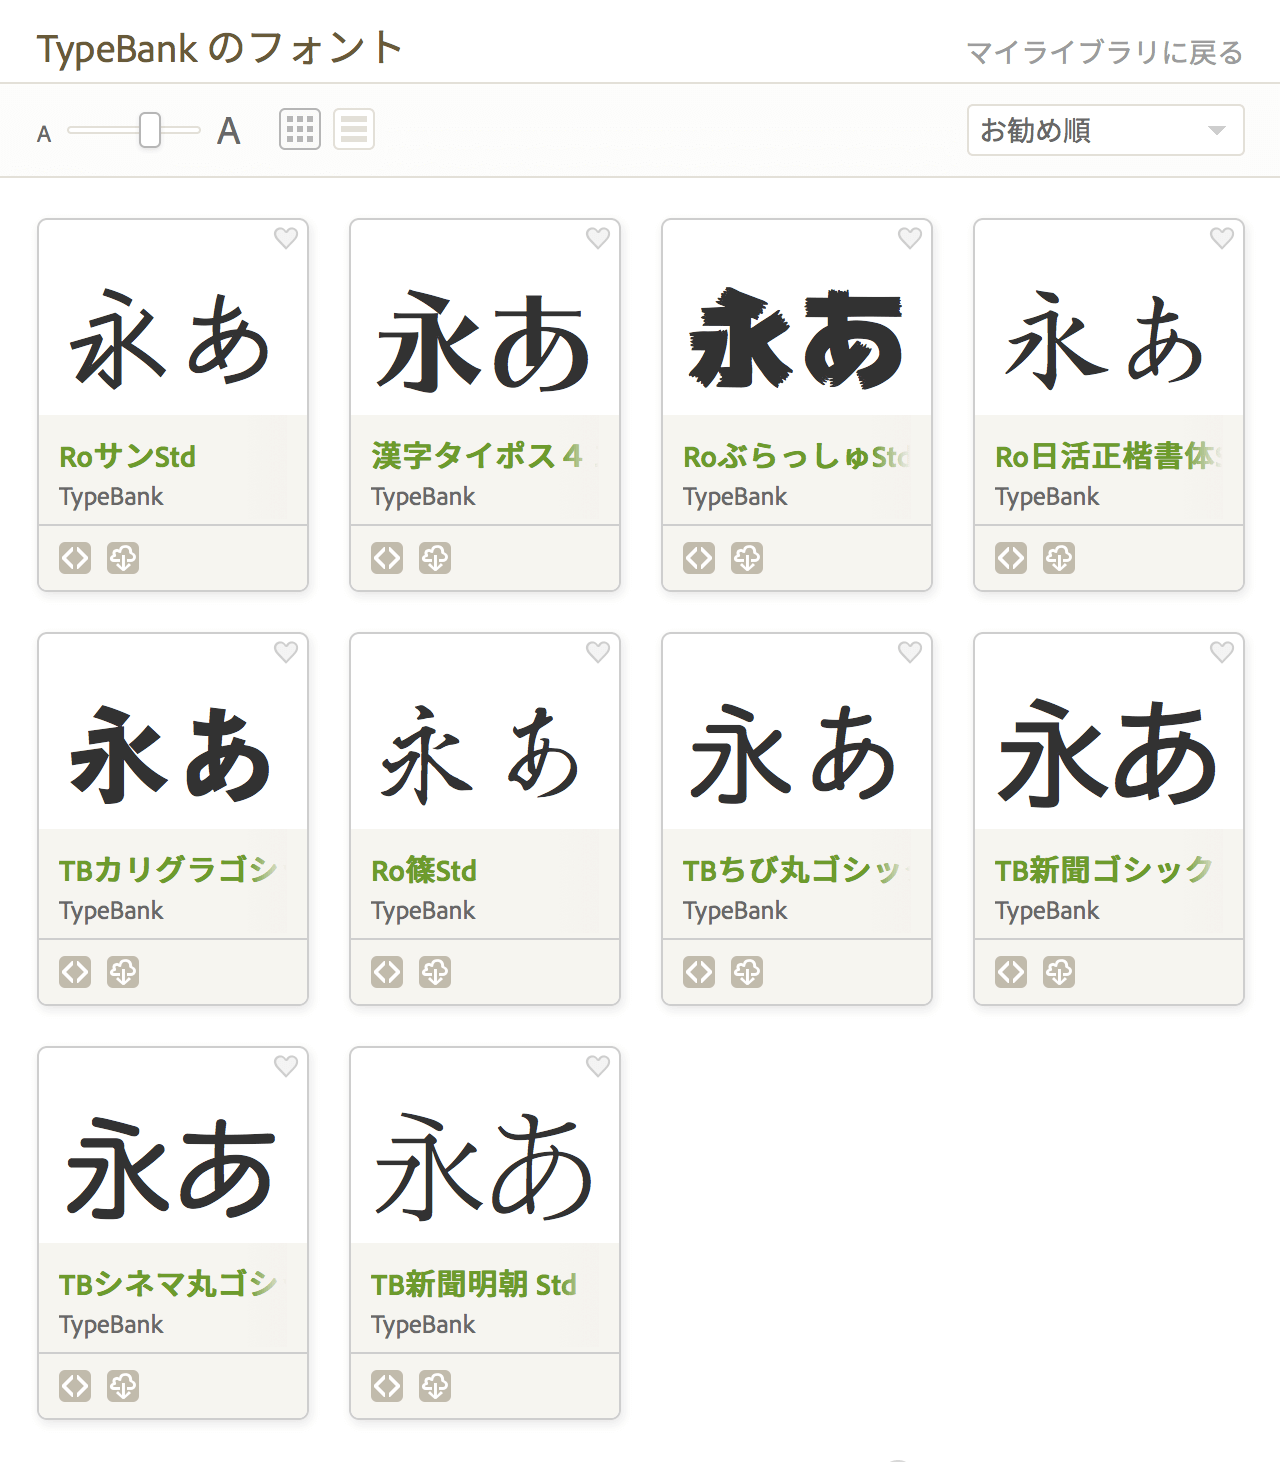The image size is (1280, 1462).
Task: Favorite the RoサンStd font card
Action: [x=286, y=238]
